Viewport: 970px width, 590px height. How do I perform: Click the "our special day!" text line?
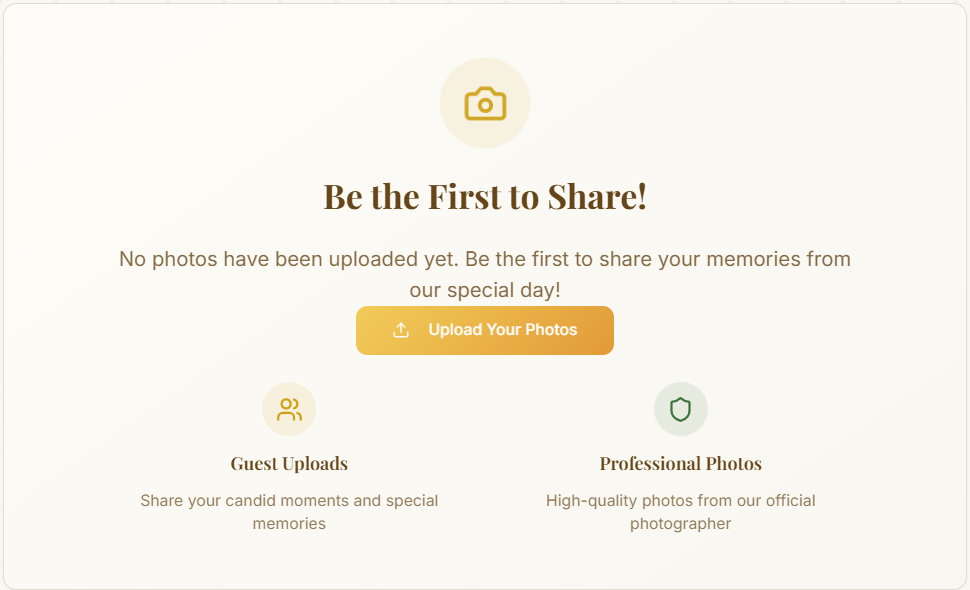pyautogui.click(x=485, y=290)
